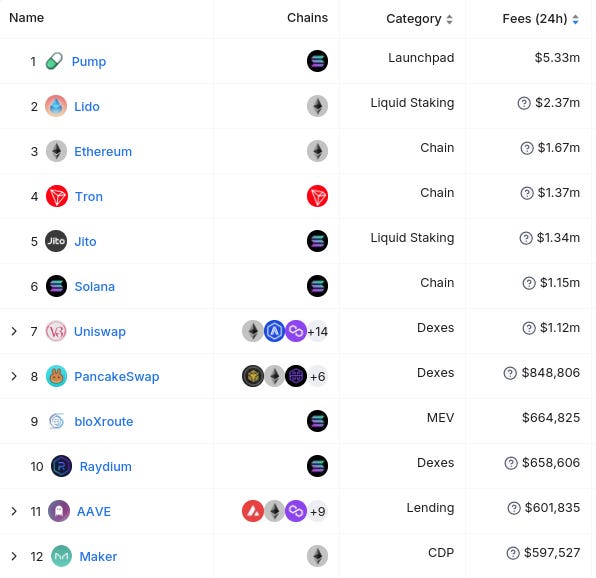
Task: Open the Jito protocol link
Action: 85,241
